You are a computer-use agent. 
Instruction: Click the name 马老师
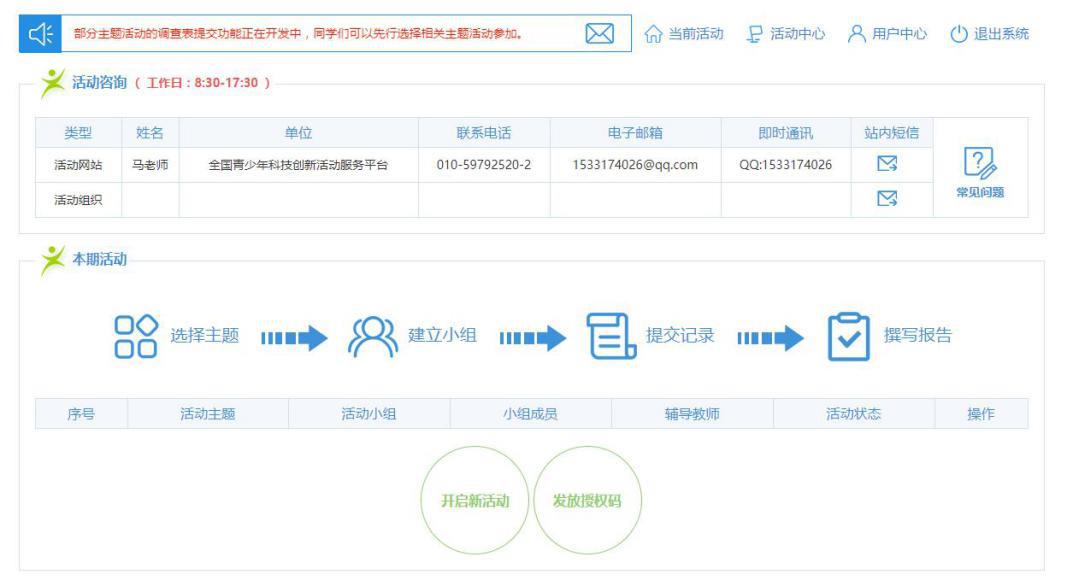click(150, 165)
